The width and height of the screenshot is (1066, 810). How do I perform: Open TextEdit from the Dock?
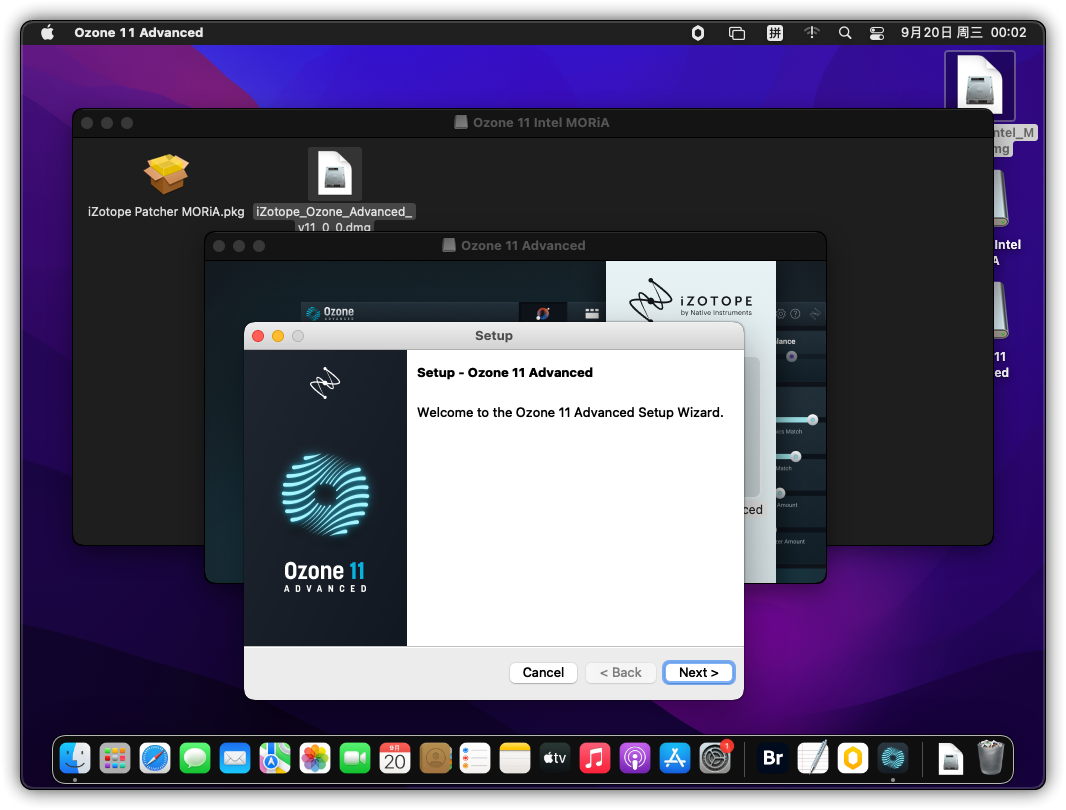[x=813, y=758]
